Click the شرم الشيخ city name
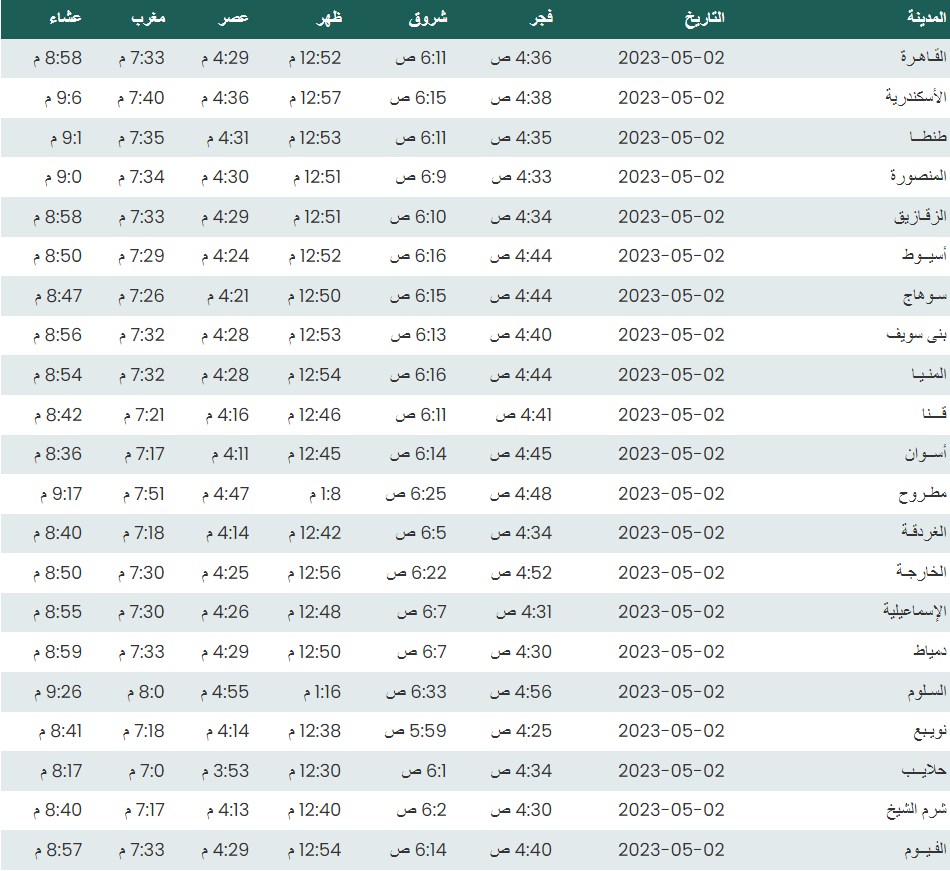 point(910,810)
